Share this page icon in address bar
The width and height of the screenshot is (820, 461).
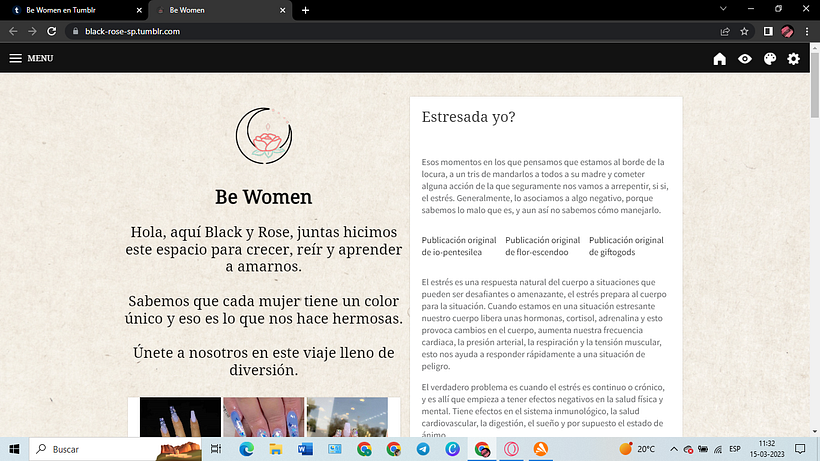point(725,31)
